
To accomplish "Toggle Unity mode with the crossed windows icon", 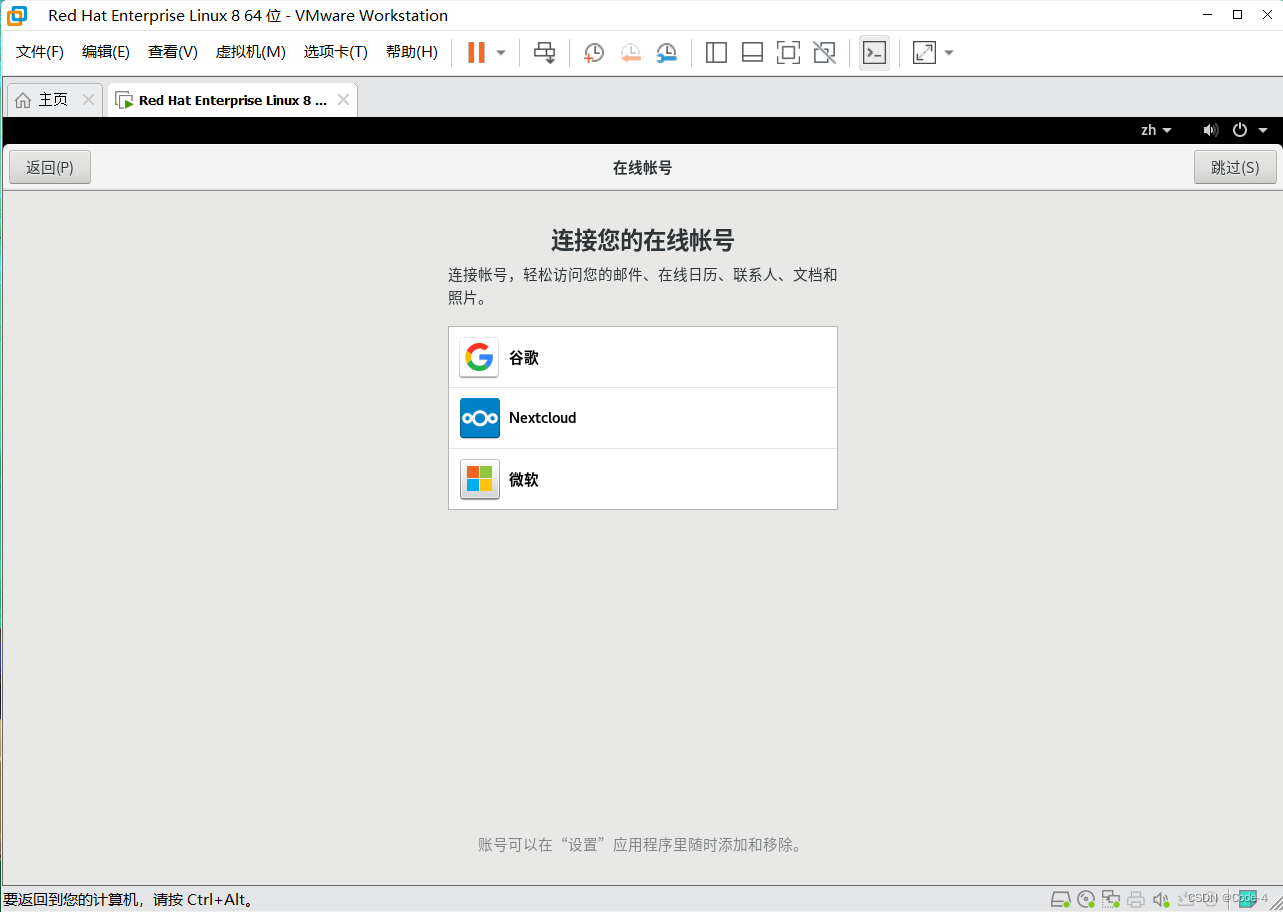I will coord(824,52).
